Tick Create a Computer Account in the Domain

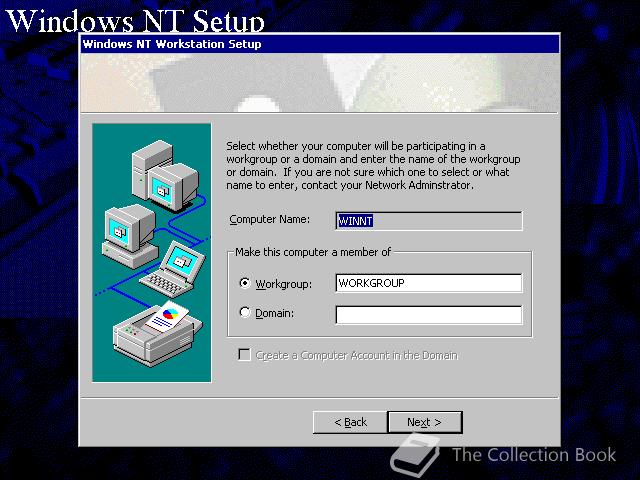tap(244, 354)
